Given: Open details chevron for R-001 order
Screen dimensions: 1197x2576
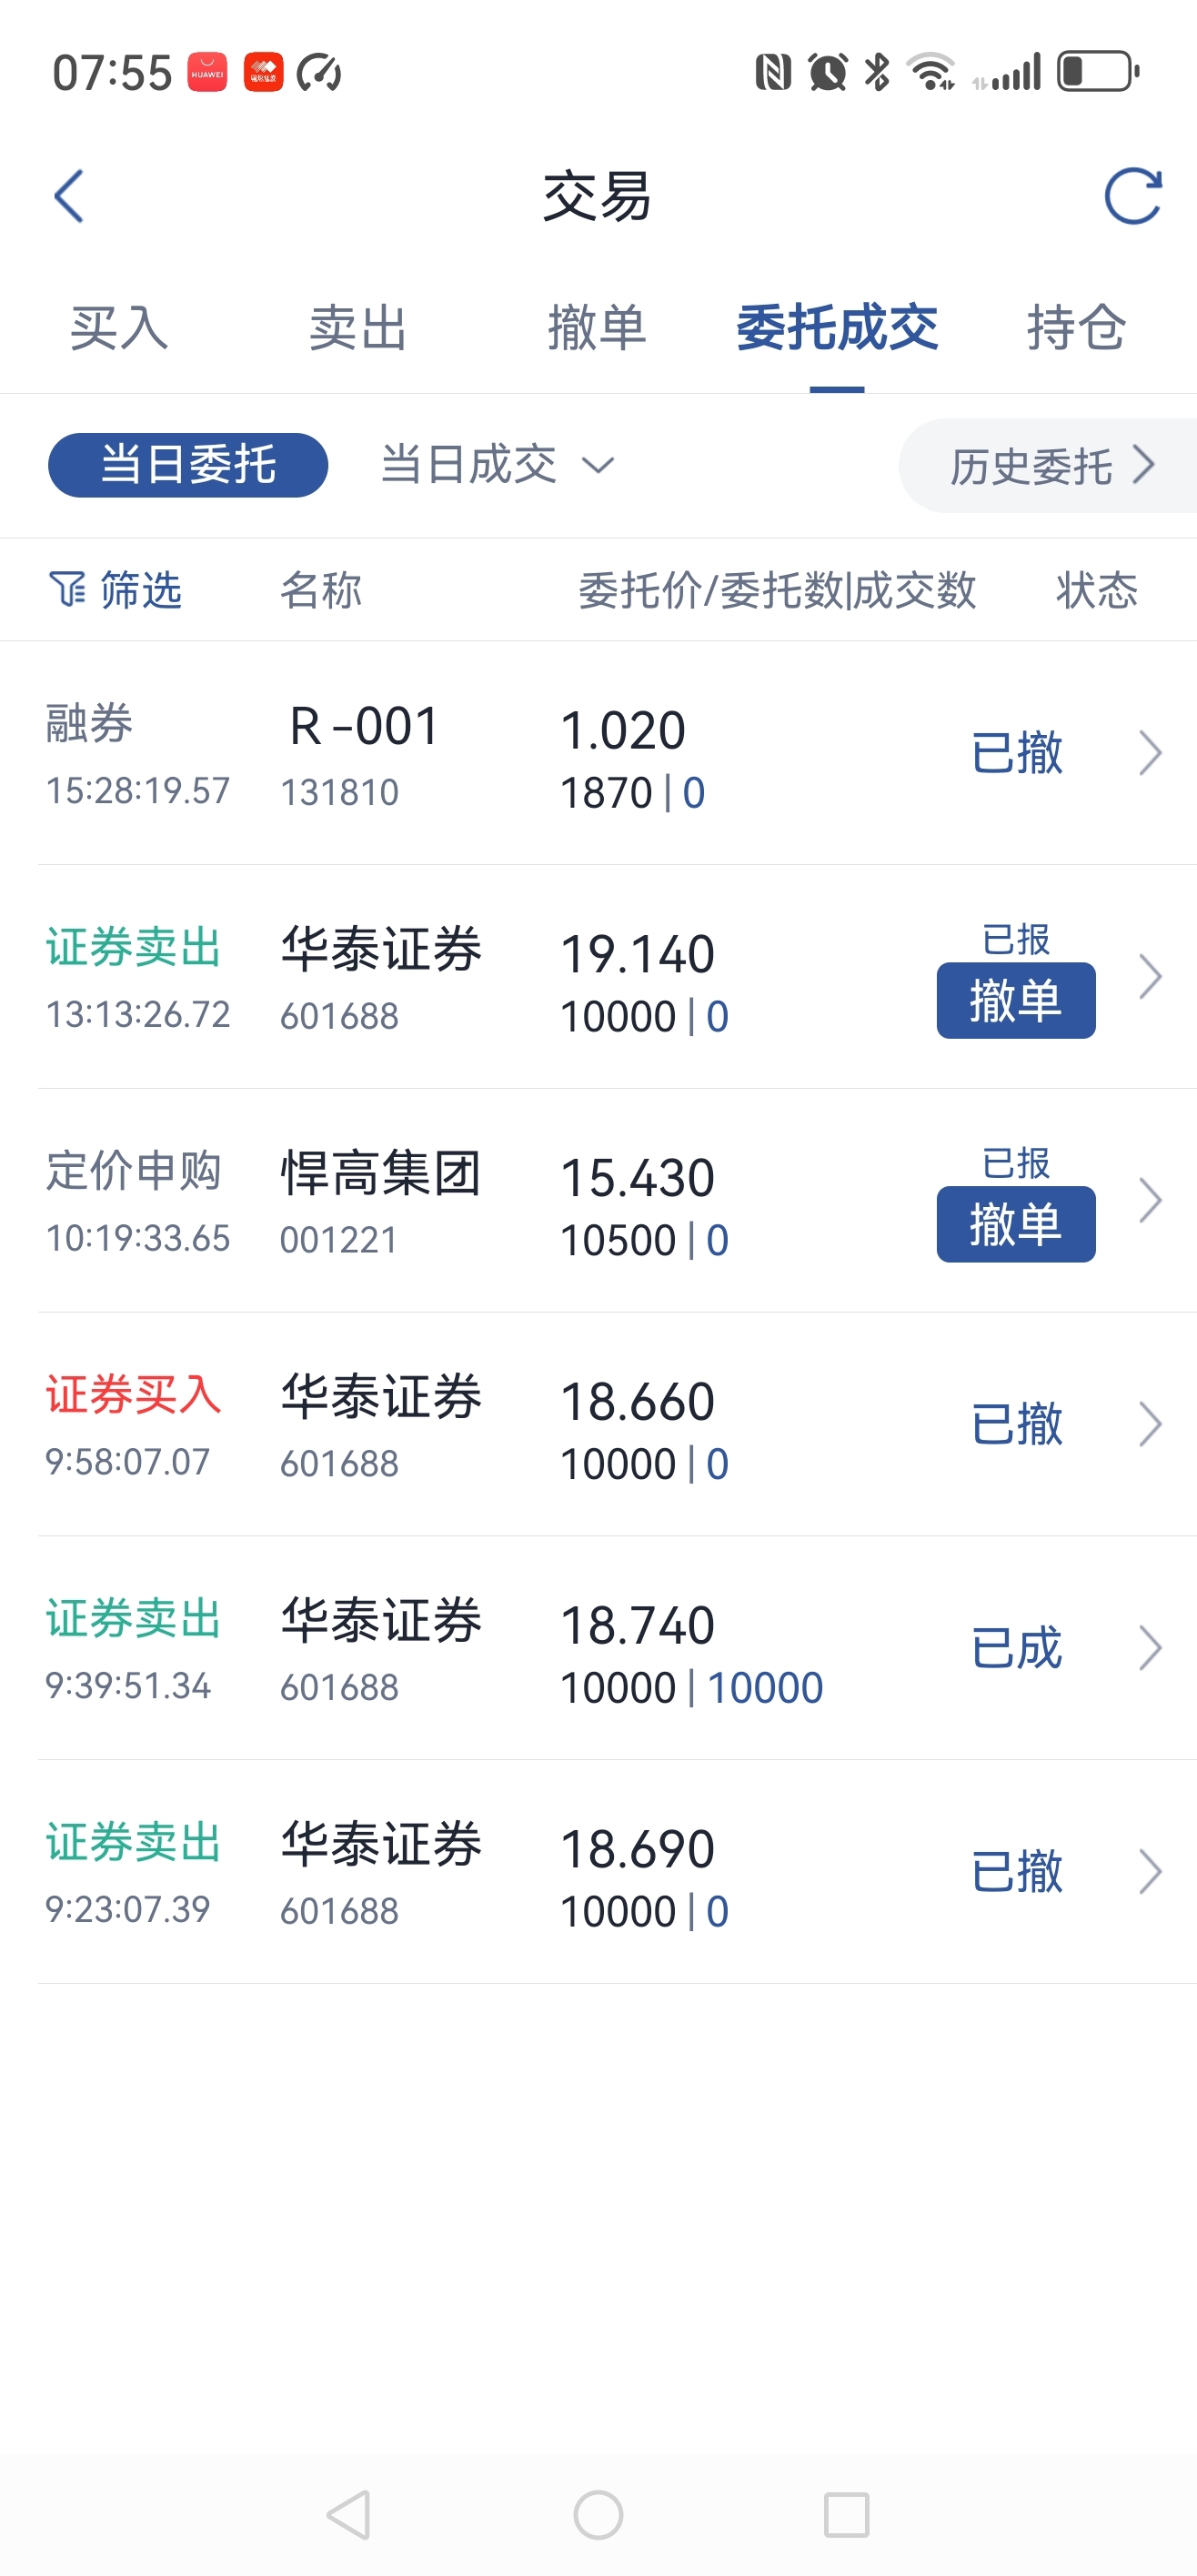Looking at the screenshot, I should (x=1150, y=753).
